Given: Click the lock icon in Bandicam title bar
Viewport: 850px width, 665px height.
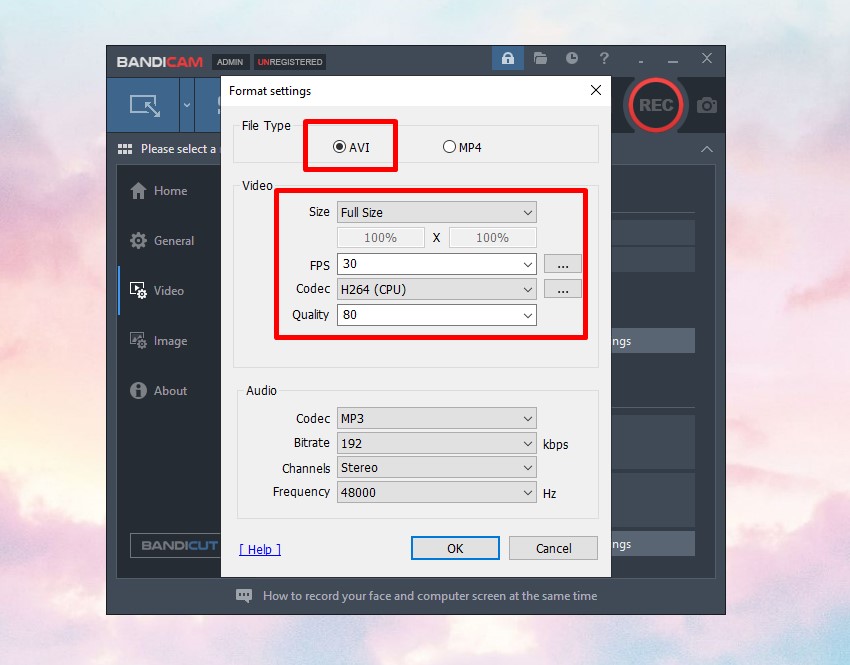Looking at the screenshot, I should point(507,58).
